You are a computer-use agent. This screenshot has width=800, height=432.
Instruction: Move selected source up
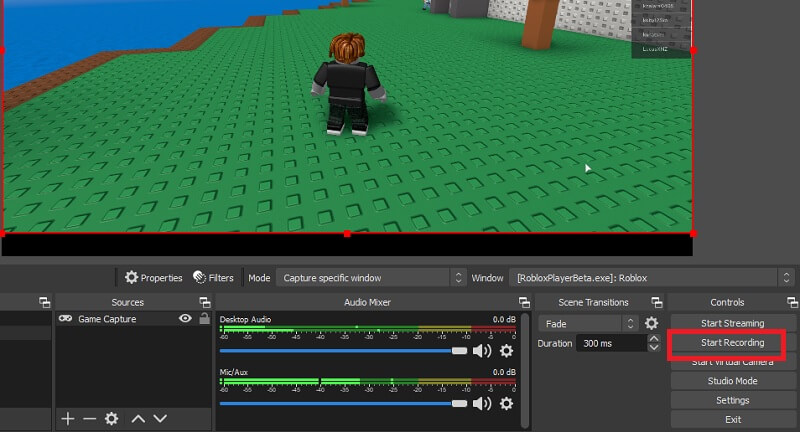pyautogui.click(x=138, y=419)
